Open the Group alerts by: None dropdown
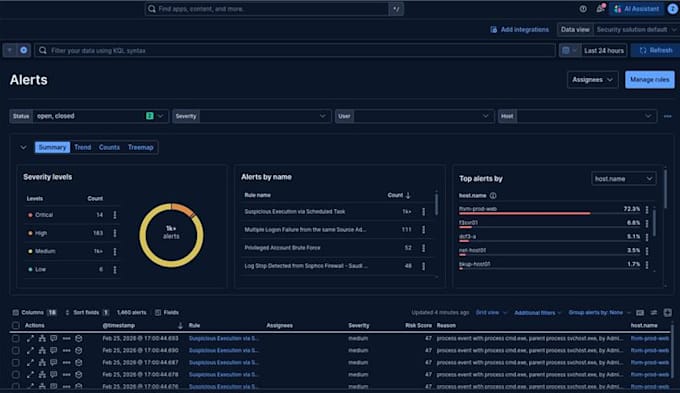Viewport: 680px width, 393px height. coord(599,312)
